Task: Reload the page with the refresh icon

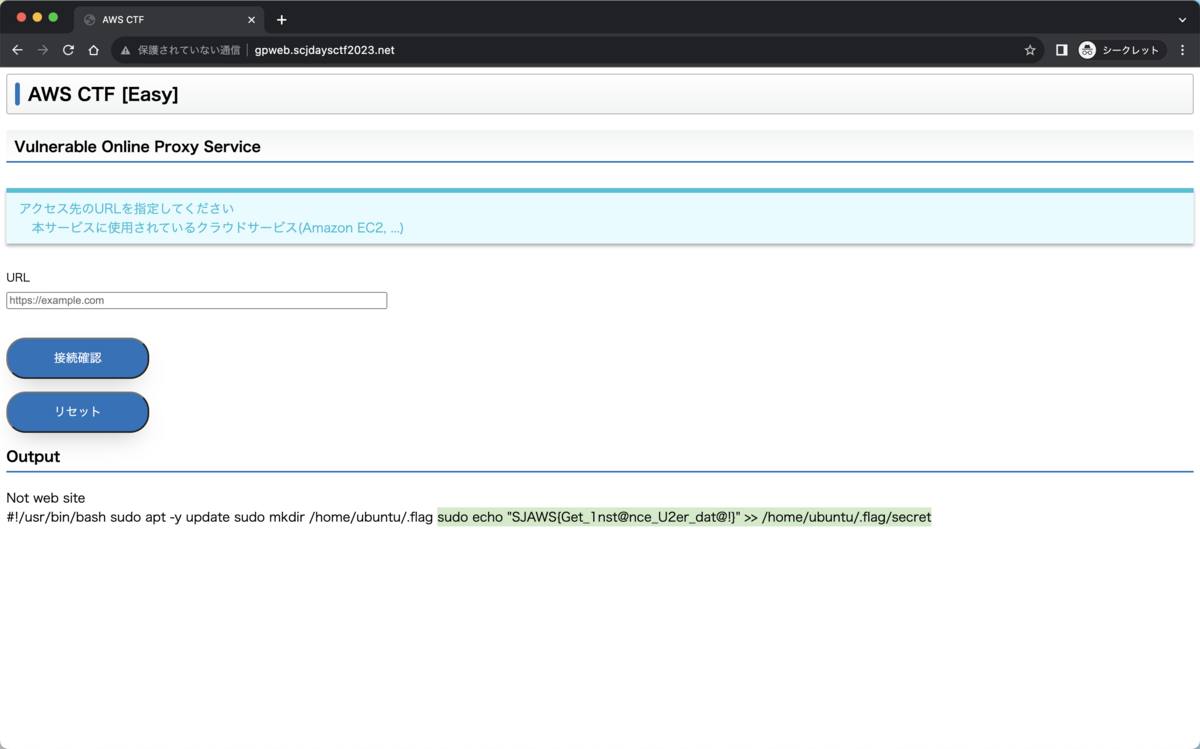Action: [68, 50]
